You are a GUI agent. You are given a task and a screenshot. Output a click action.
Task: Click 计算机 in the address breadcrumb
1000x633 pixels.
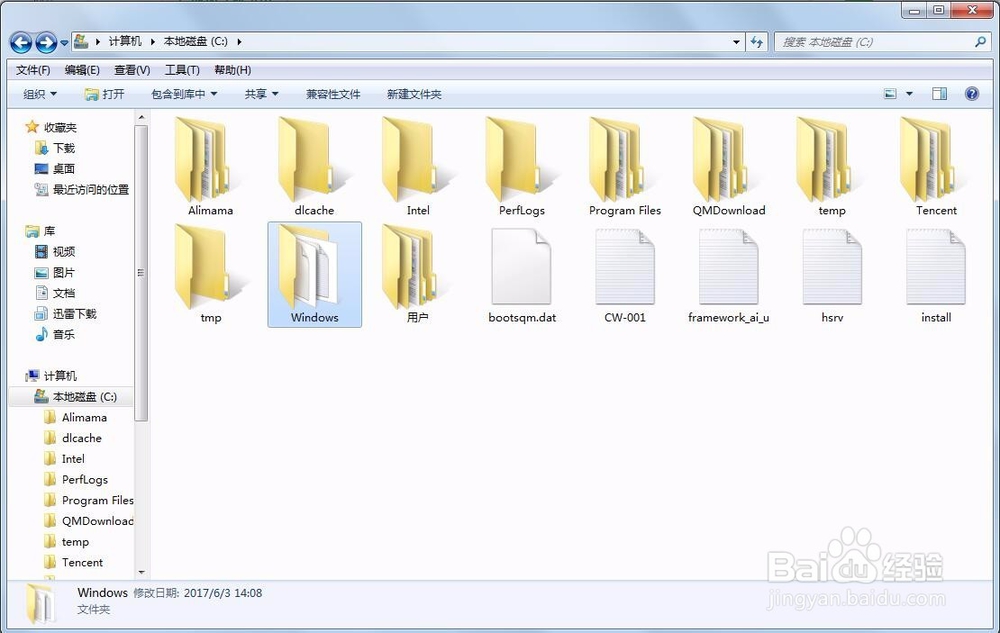(x=125, y=41)
